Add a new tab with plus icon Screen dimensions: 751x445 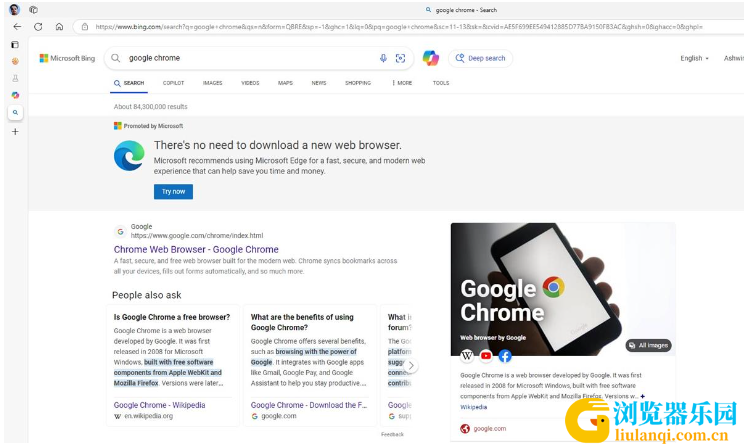(x=15, y=131)
